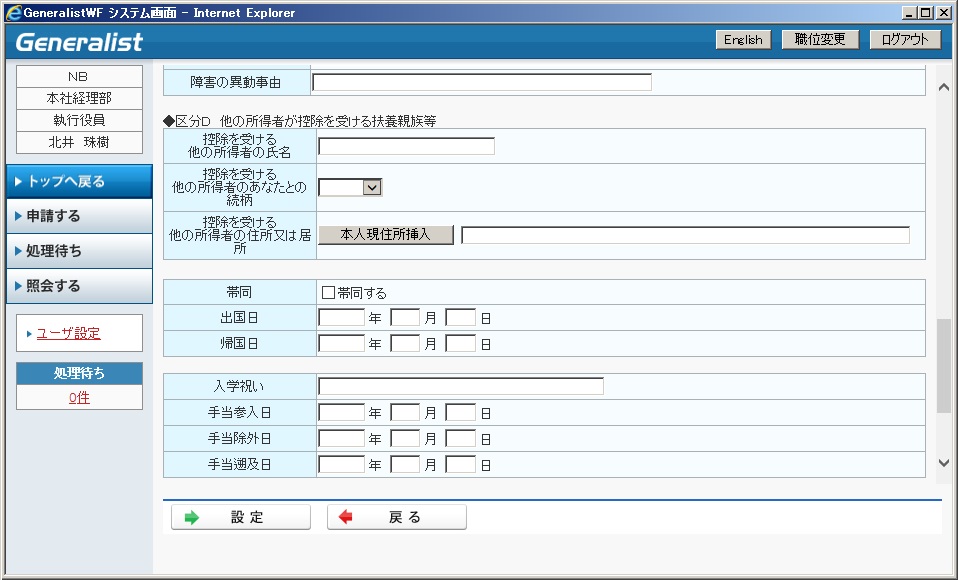Image resolution: width=958 pixels, height=580 pixels.
Task: Click 本人現住所挿入 to insert address
Action: pyautogui.click(x=386, y=235)
